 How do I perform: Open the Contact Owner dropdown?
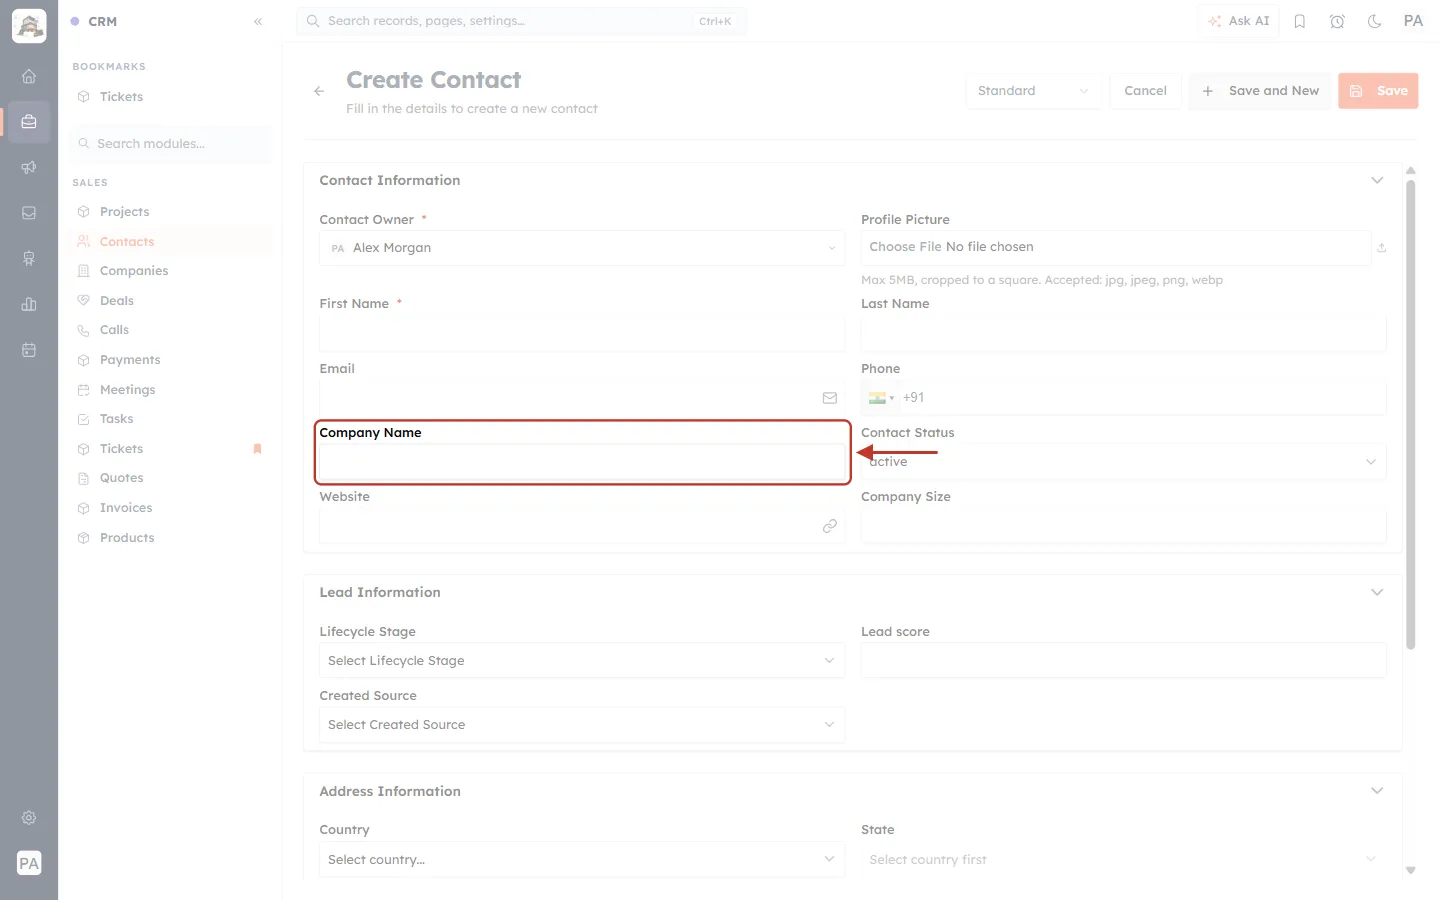click(x=582, y=248)
